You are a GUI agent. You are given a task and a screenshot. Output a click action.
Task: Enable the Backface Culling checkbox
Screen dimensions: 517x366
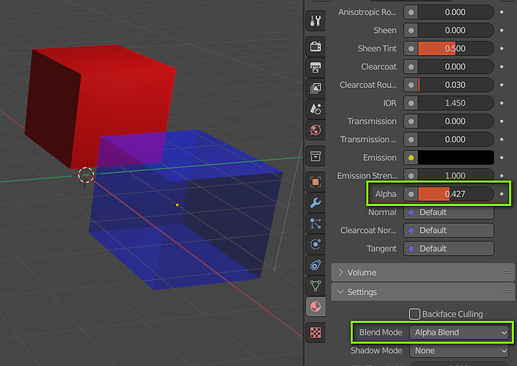click(x=414, y=314)
